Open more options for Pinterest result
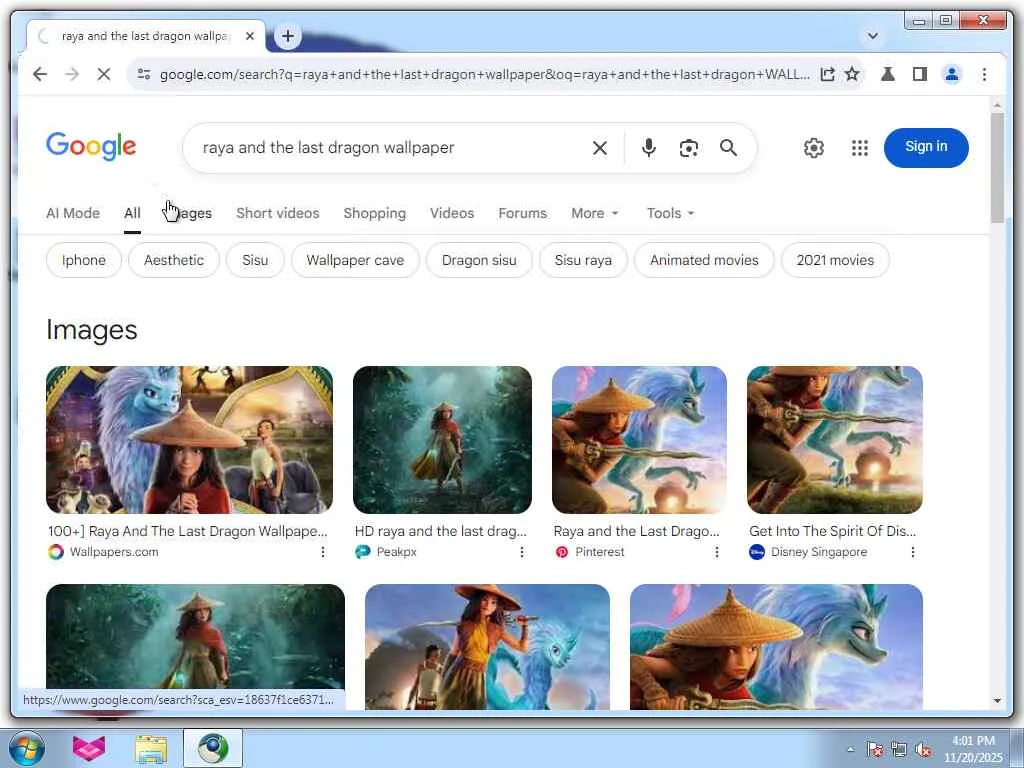This screenshot has width=1024, height=768. point(716,552)
